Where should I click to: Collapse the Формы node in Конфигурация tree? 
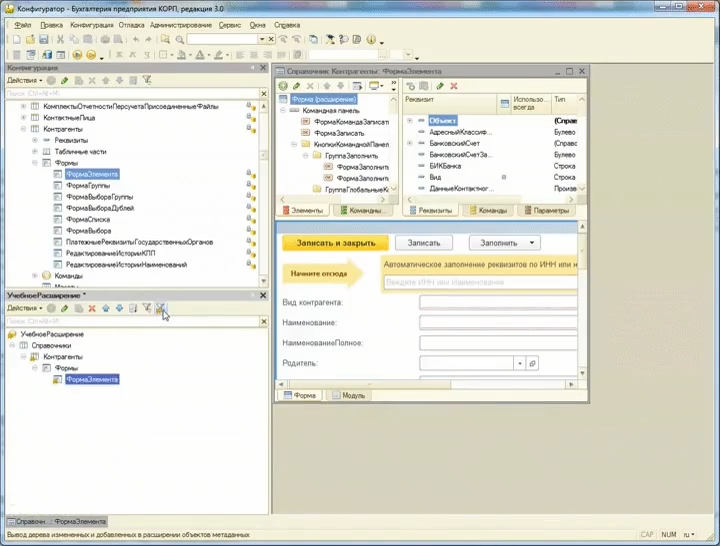[34, 163]
